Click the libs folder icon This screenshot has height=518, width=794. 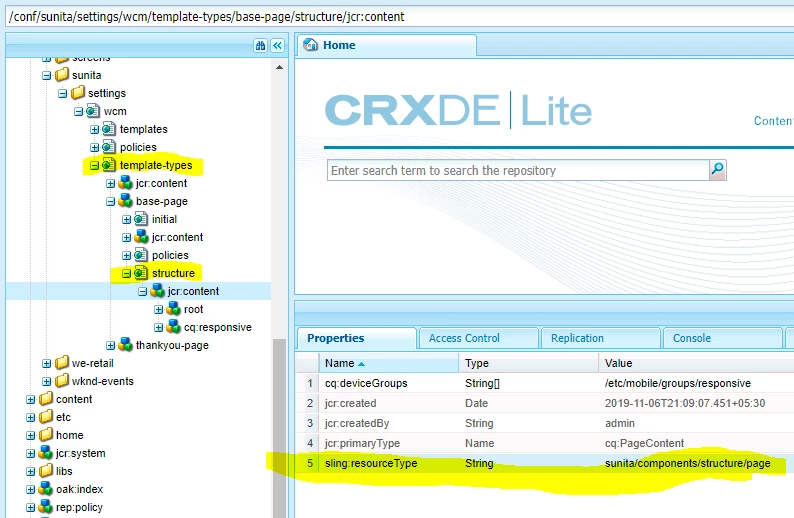(x=46, y=471)
